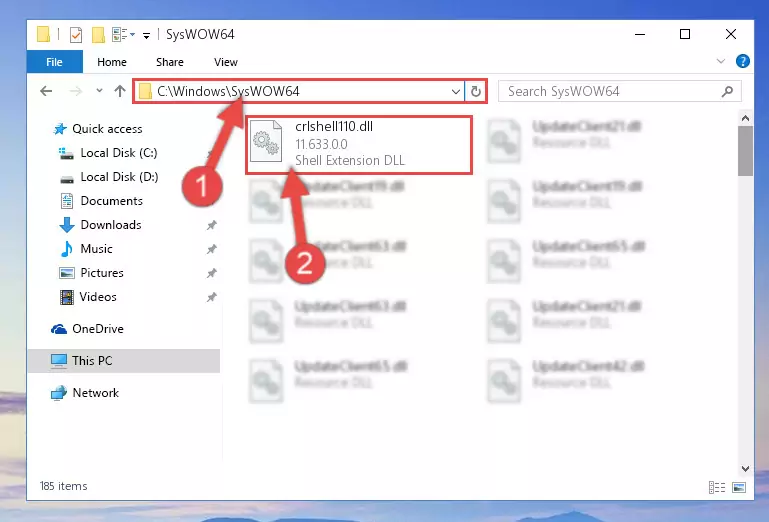The width and height of the screenshot is (769, 522).
Task: Minimize the SysWOW64 window
Action: point(640,34)
